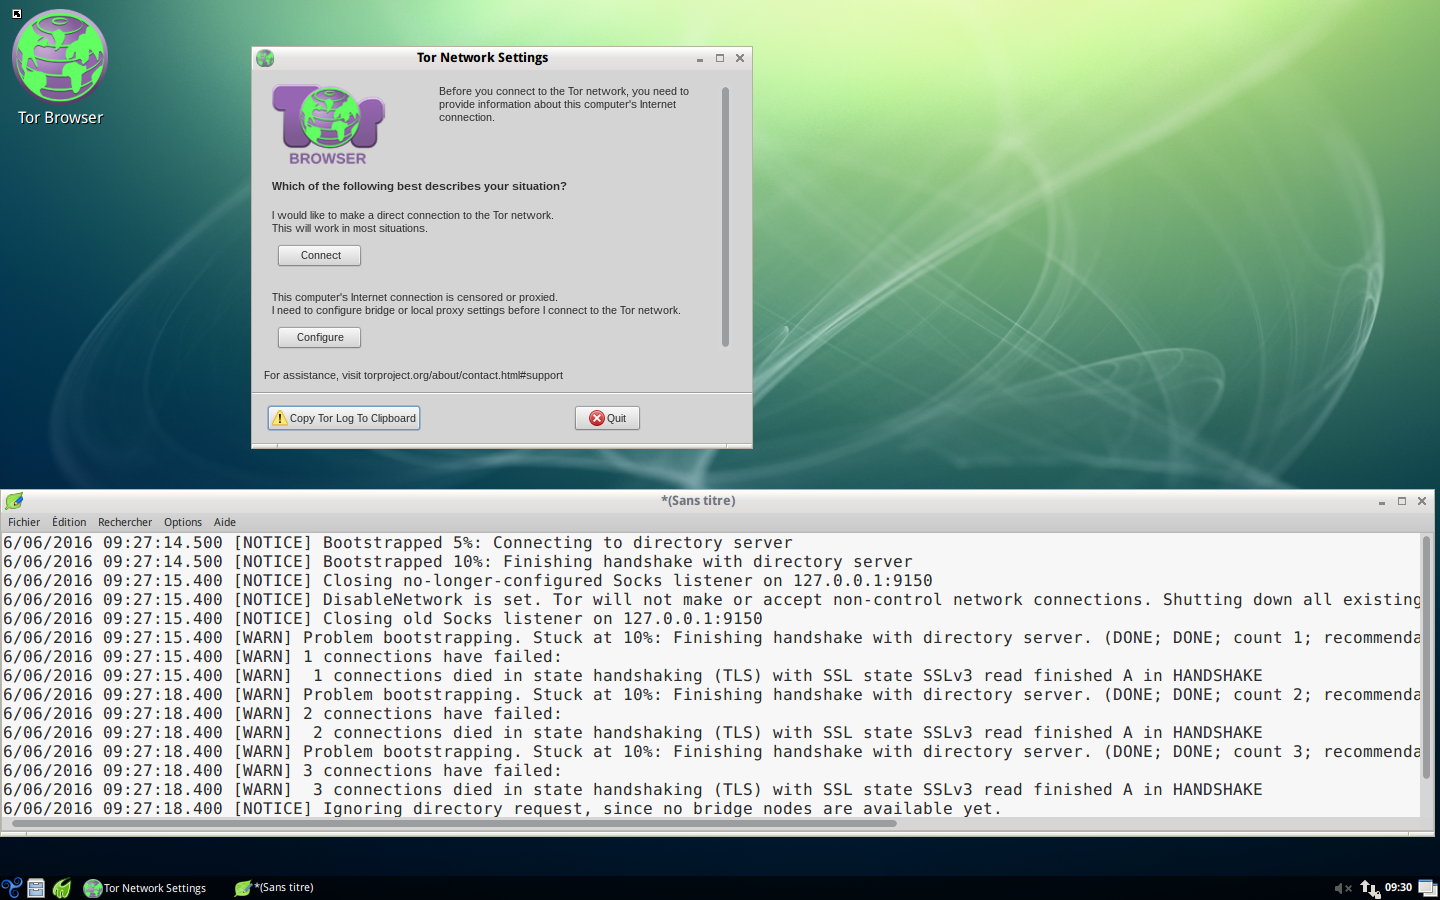Click the warning line ending with 'count 1; recommenda'
Screen dimensions: 1440x900
click(x=711, y=638)
